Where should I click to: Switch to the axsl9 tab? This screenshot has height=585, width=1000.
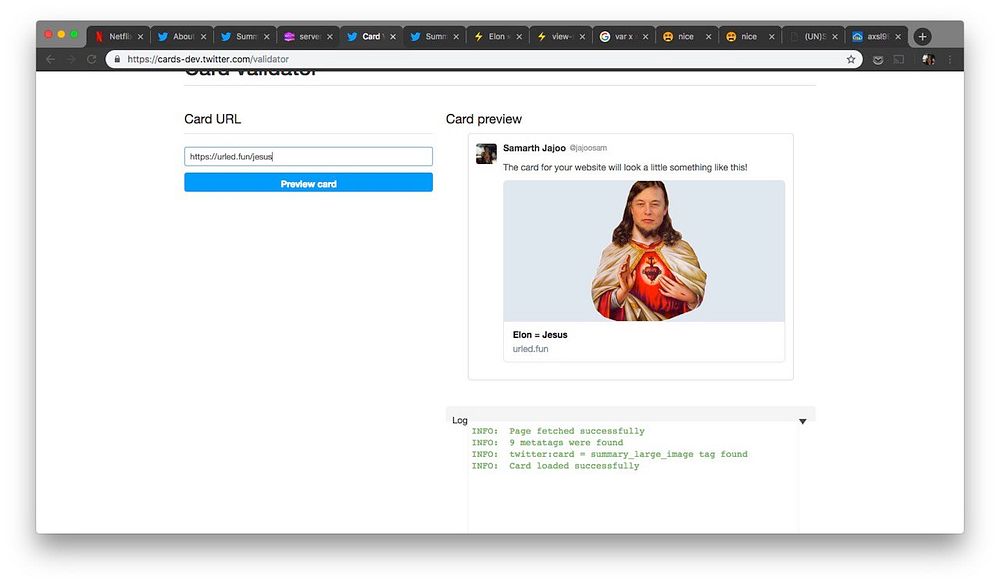coord(871,36)
